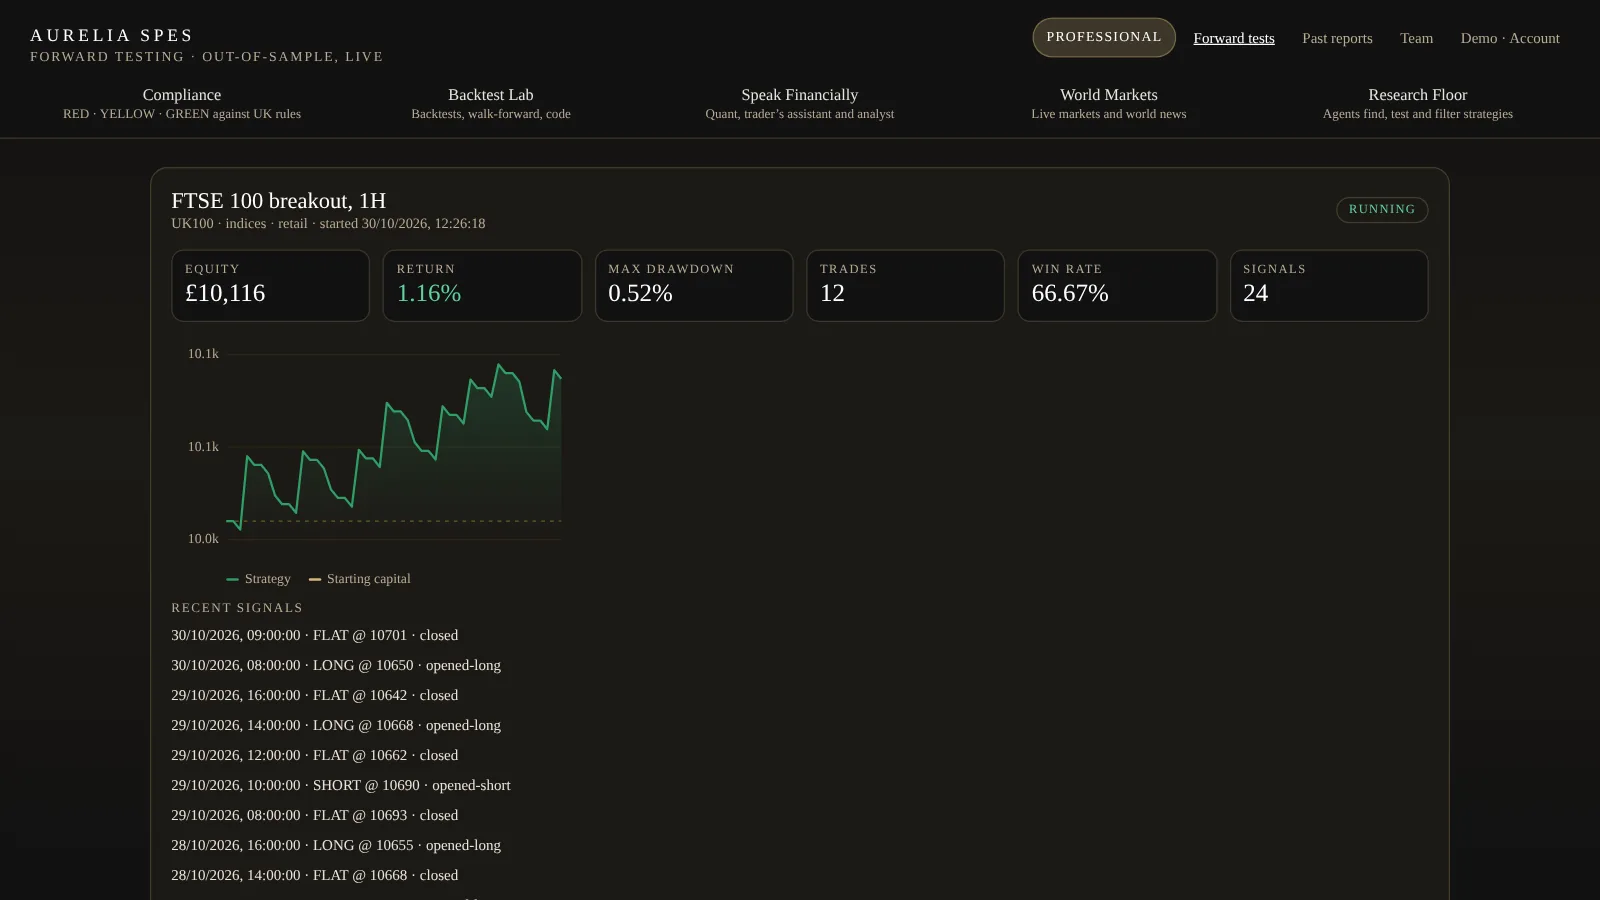
Task: Open the World Markets section
Action: 1109,103
